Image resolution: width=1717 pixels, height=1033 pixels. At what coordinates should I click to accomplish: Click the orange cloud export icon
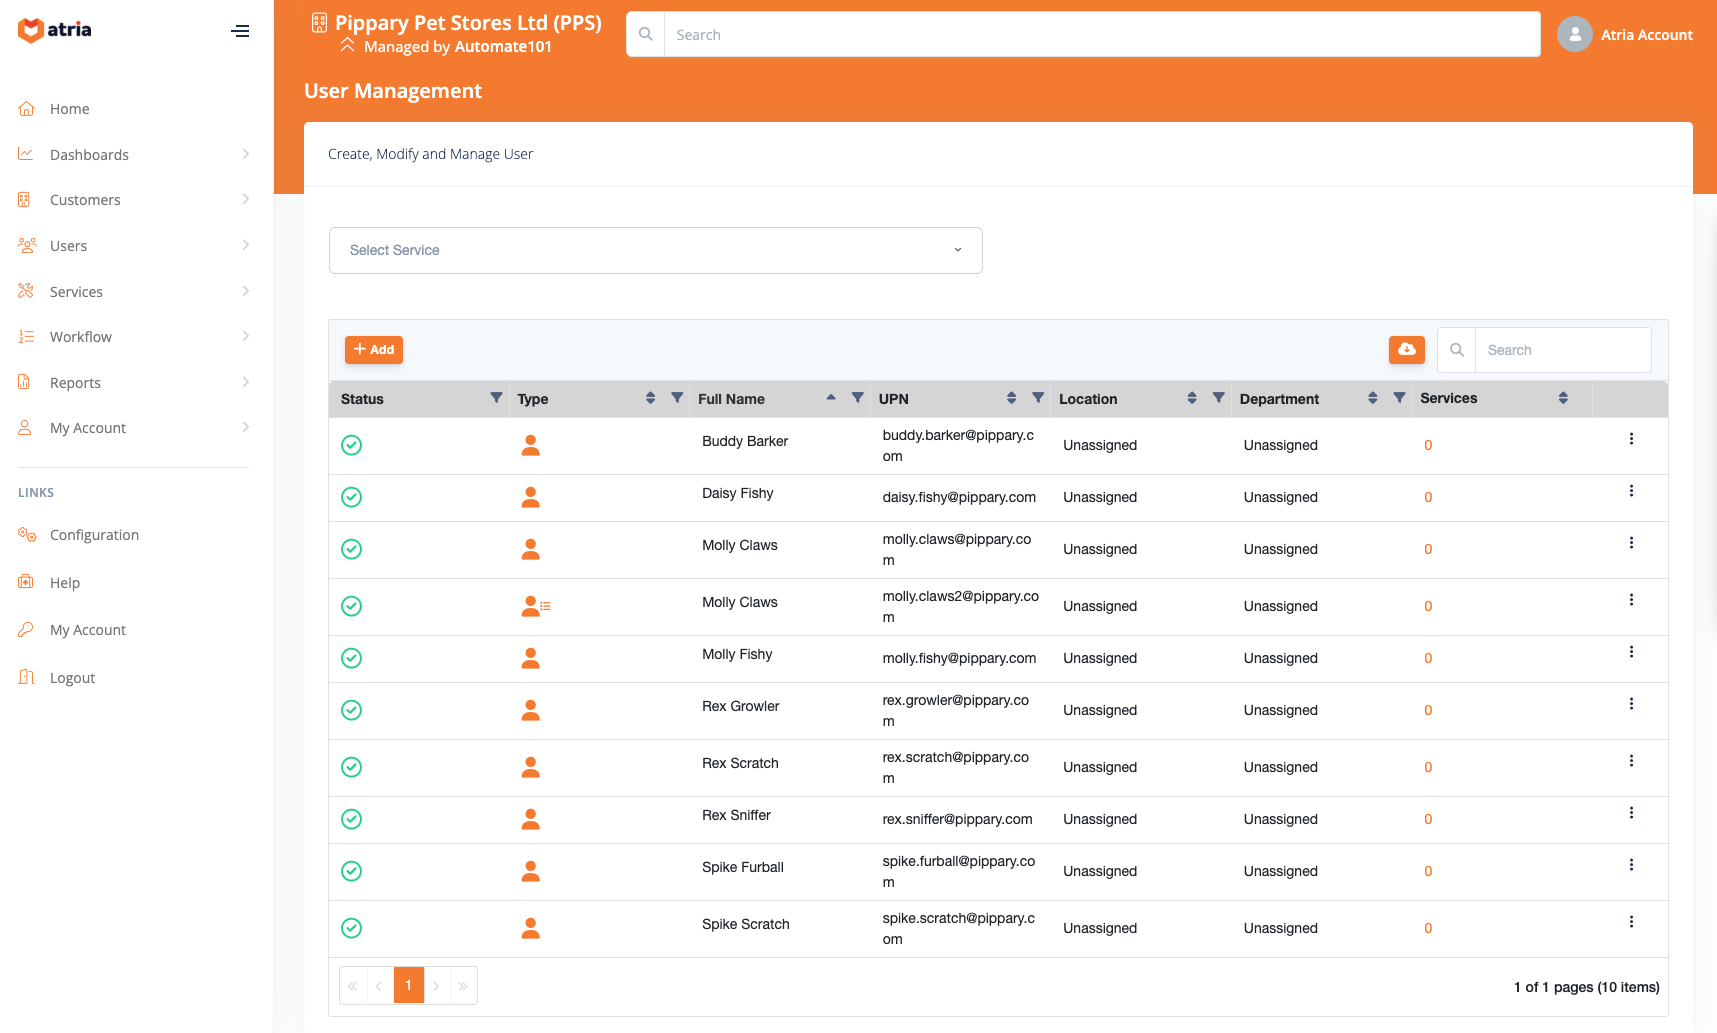[x=1406, y=350]
